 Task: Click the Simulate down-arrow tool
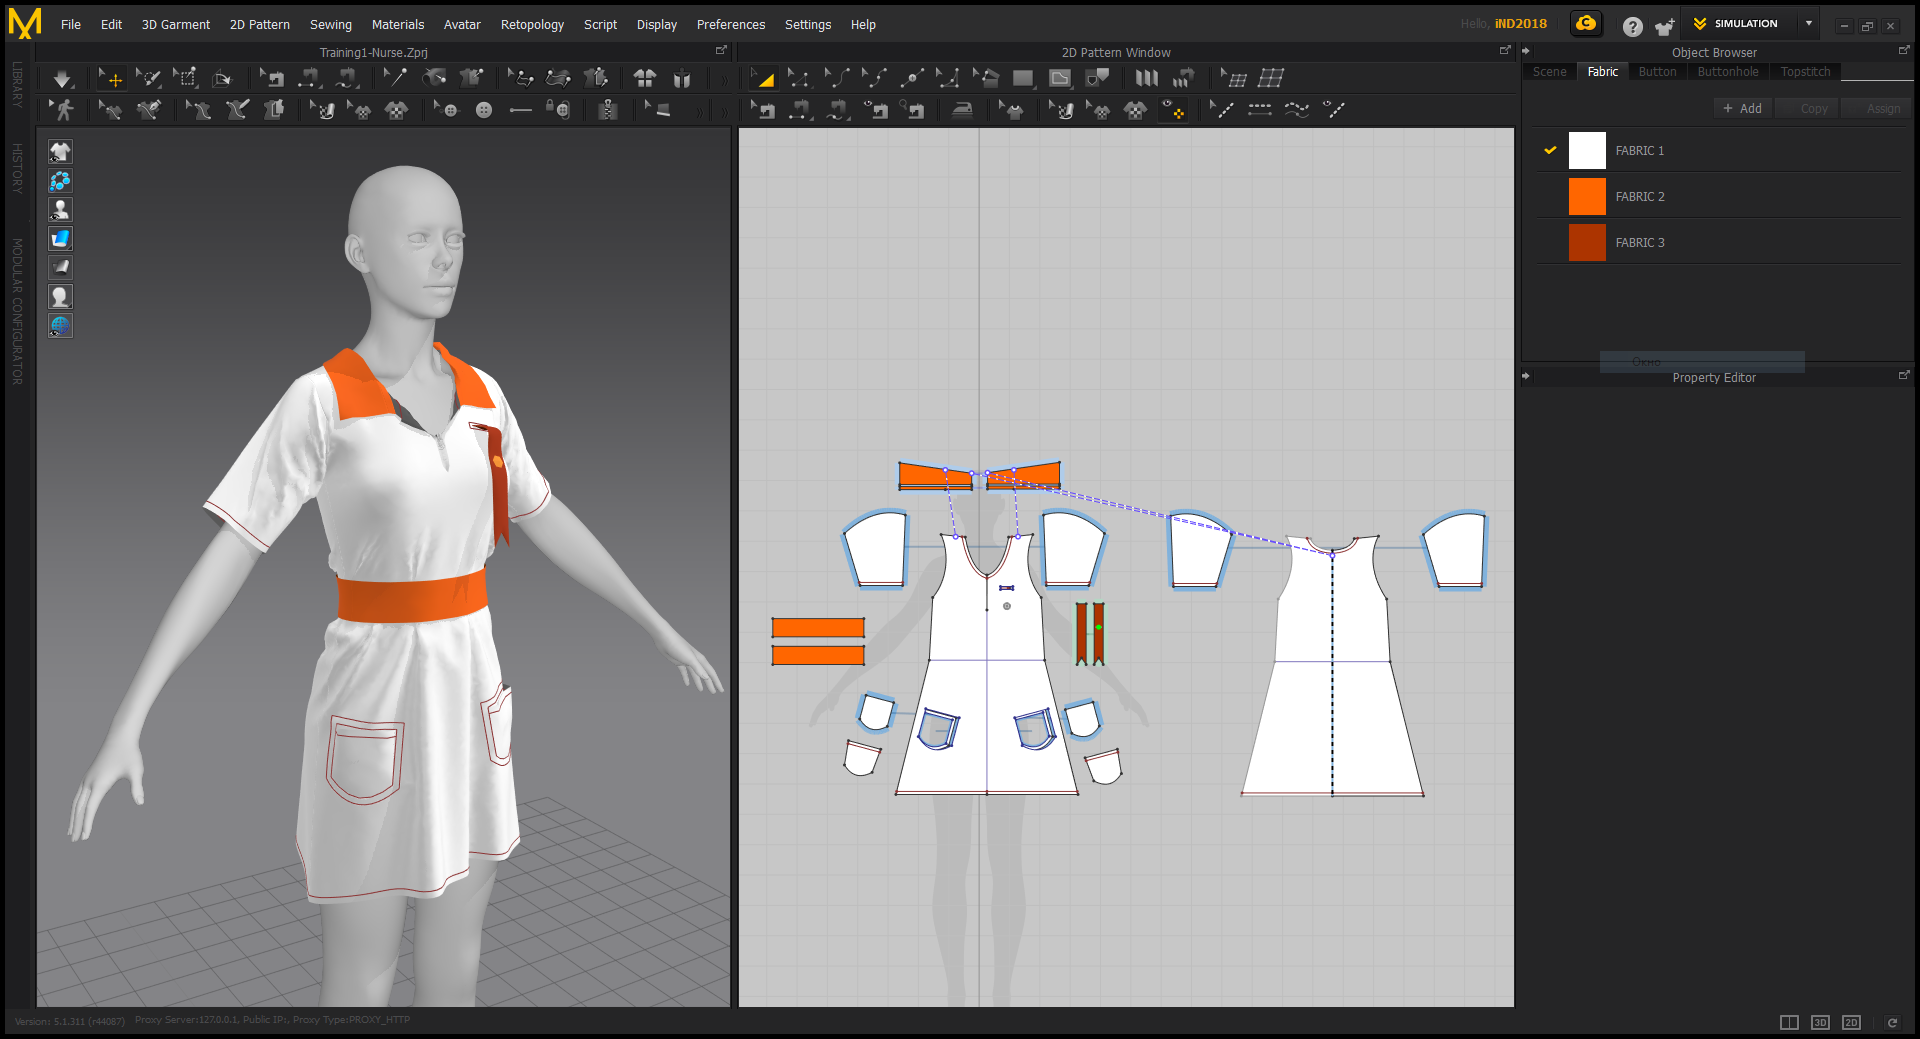click(62, 78)
